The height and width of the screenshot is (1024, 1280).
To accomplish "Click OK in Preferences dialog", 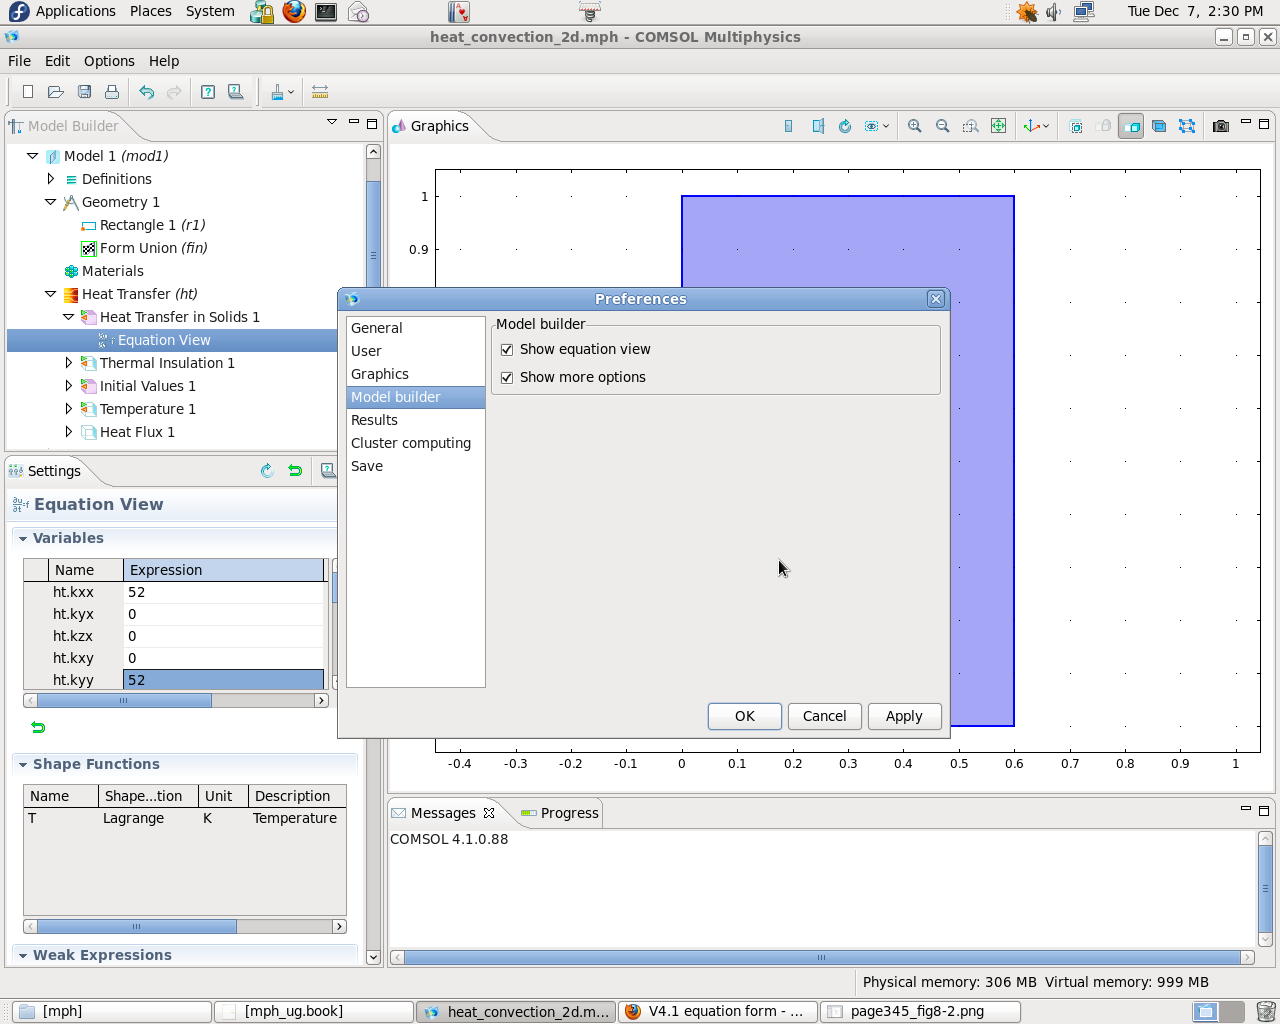I will pos(744,716).
